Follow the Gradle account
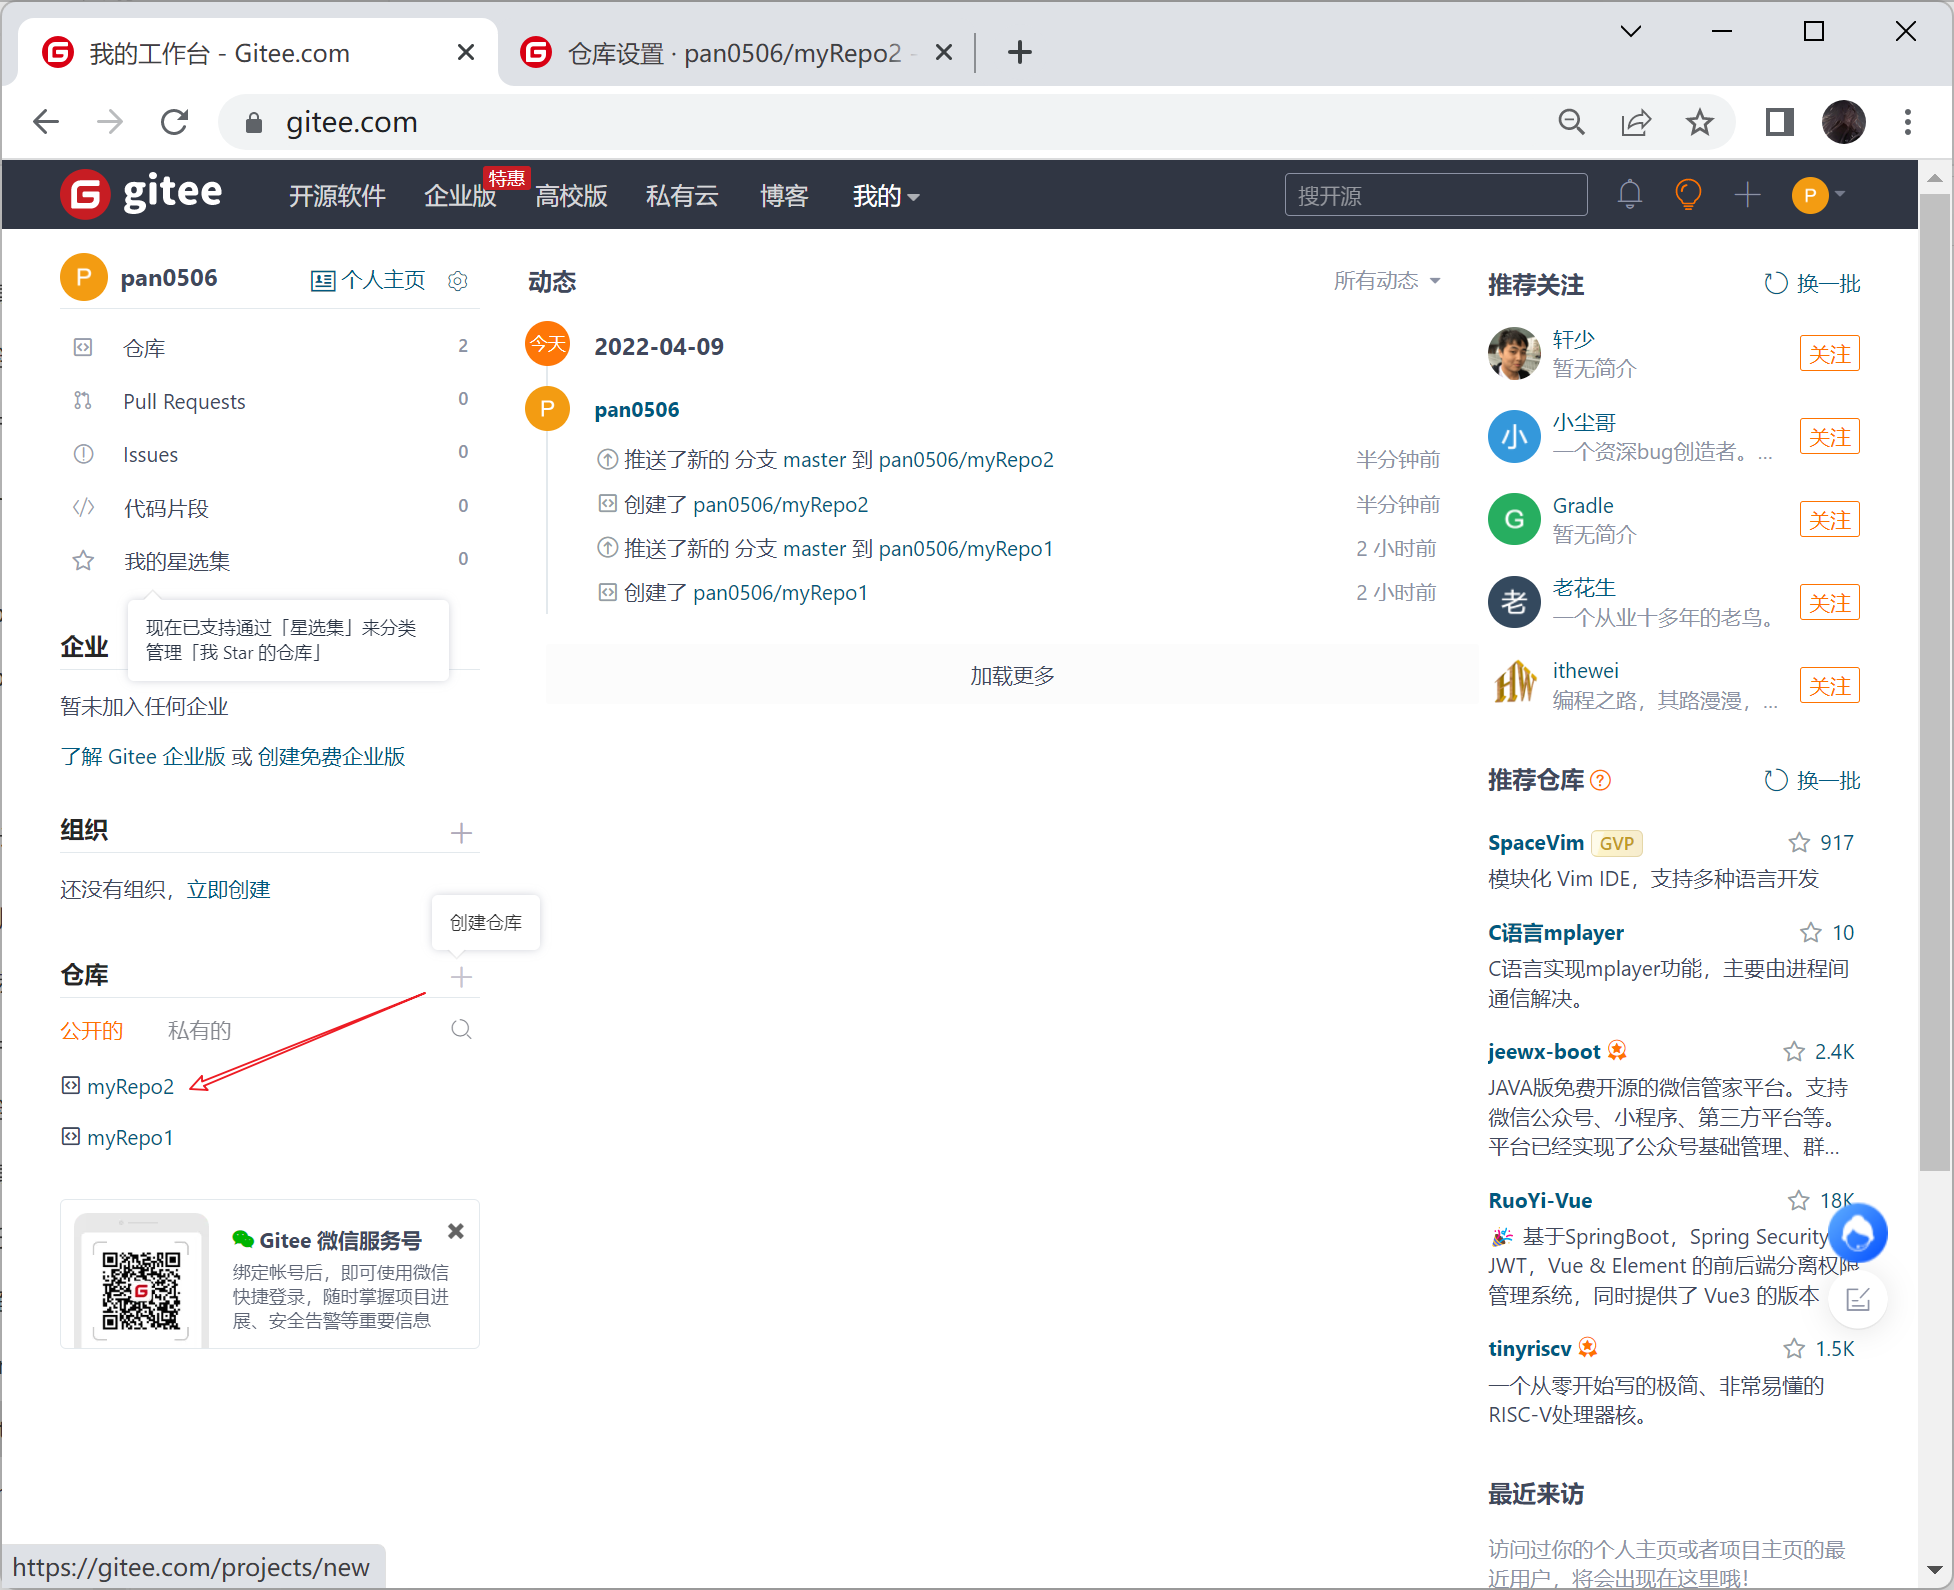The width and height of the screenshot is (1954, 1590). tap(1829, 520)
